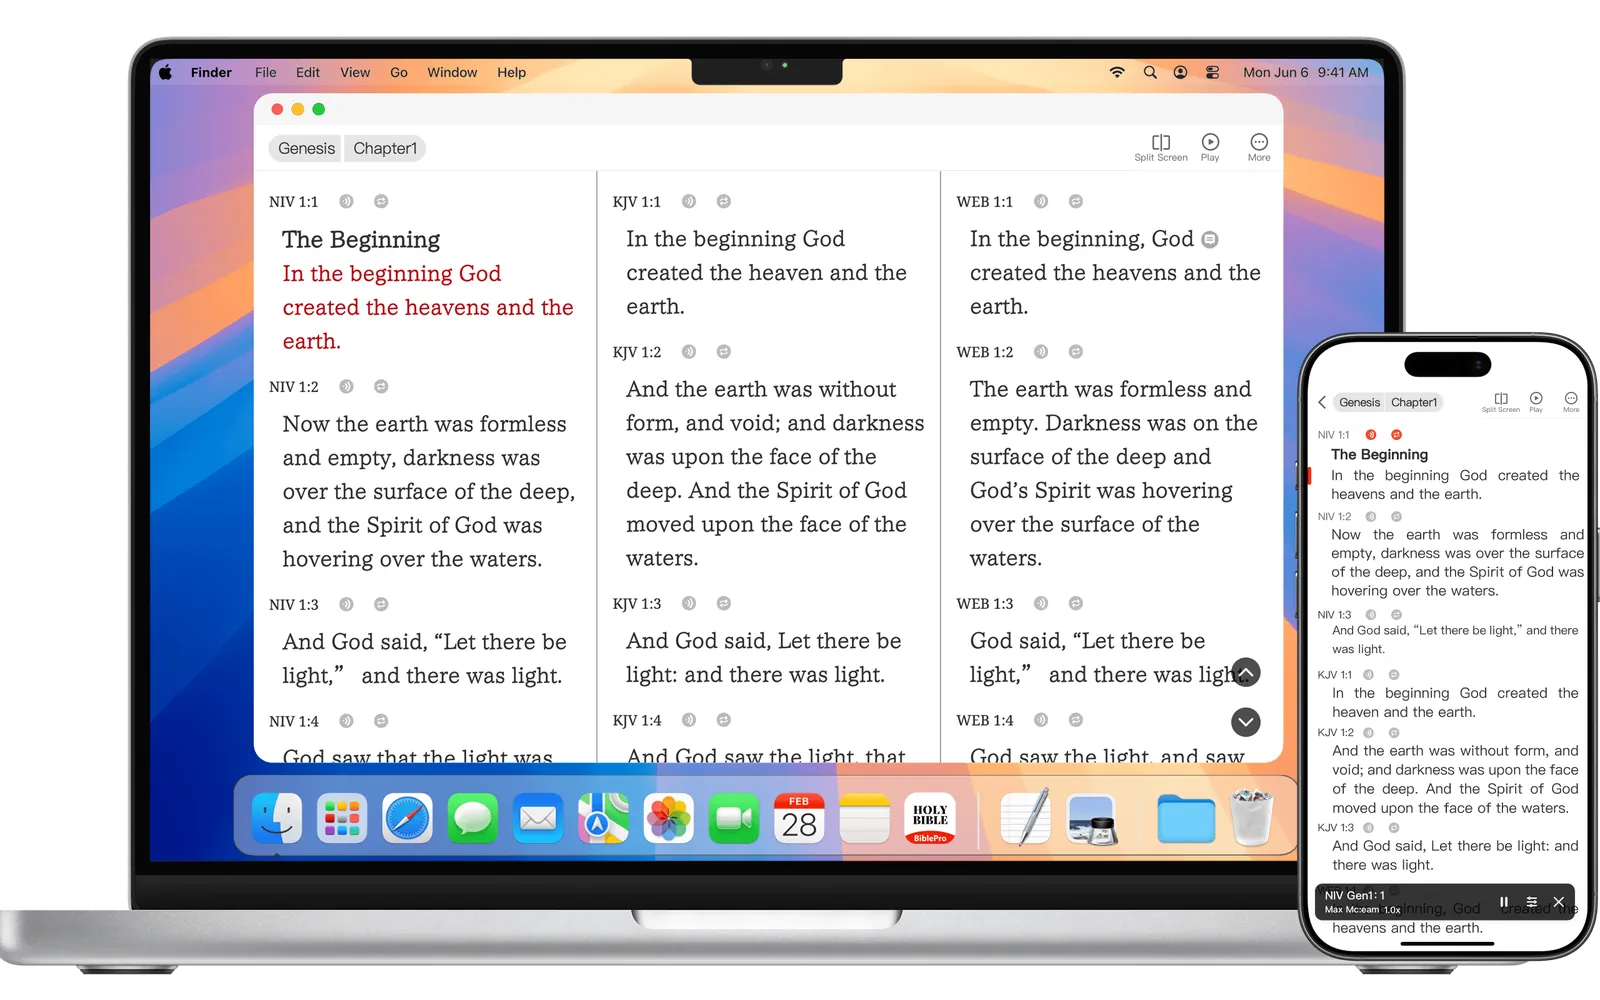Select the Genesis book selector on Mac

[x=306, y=148]
